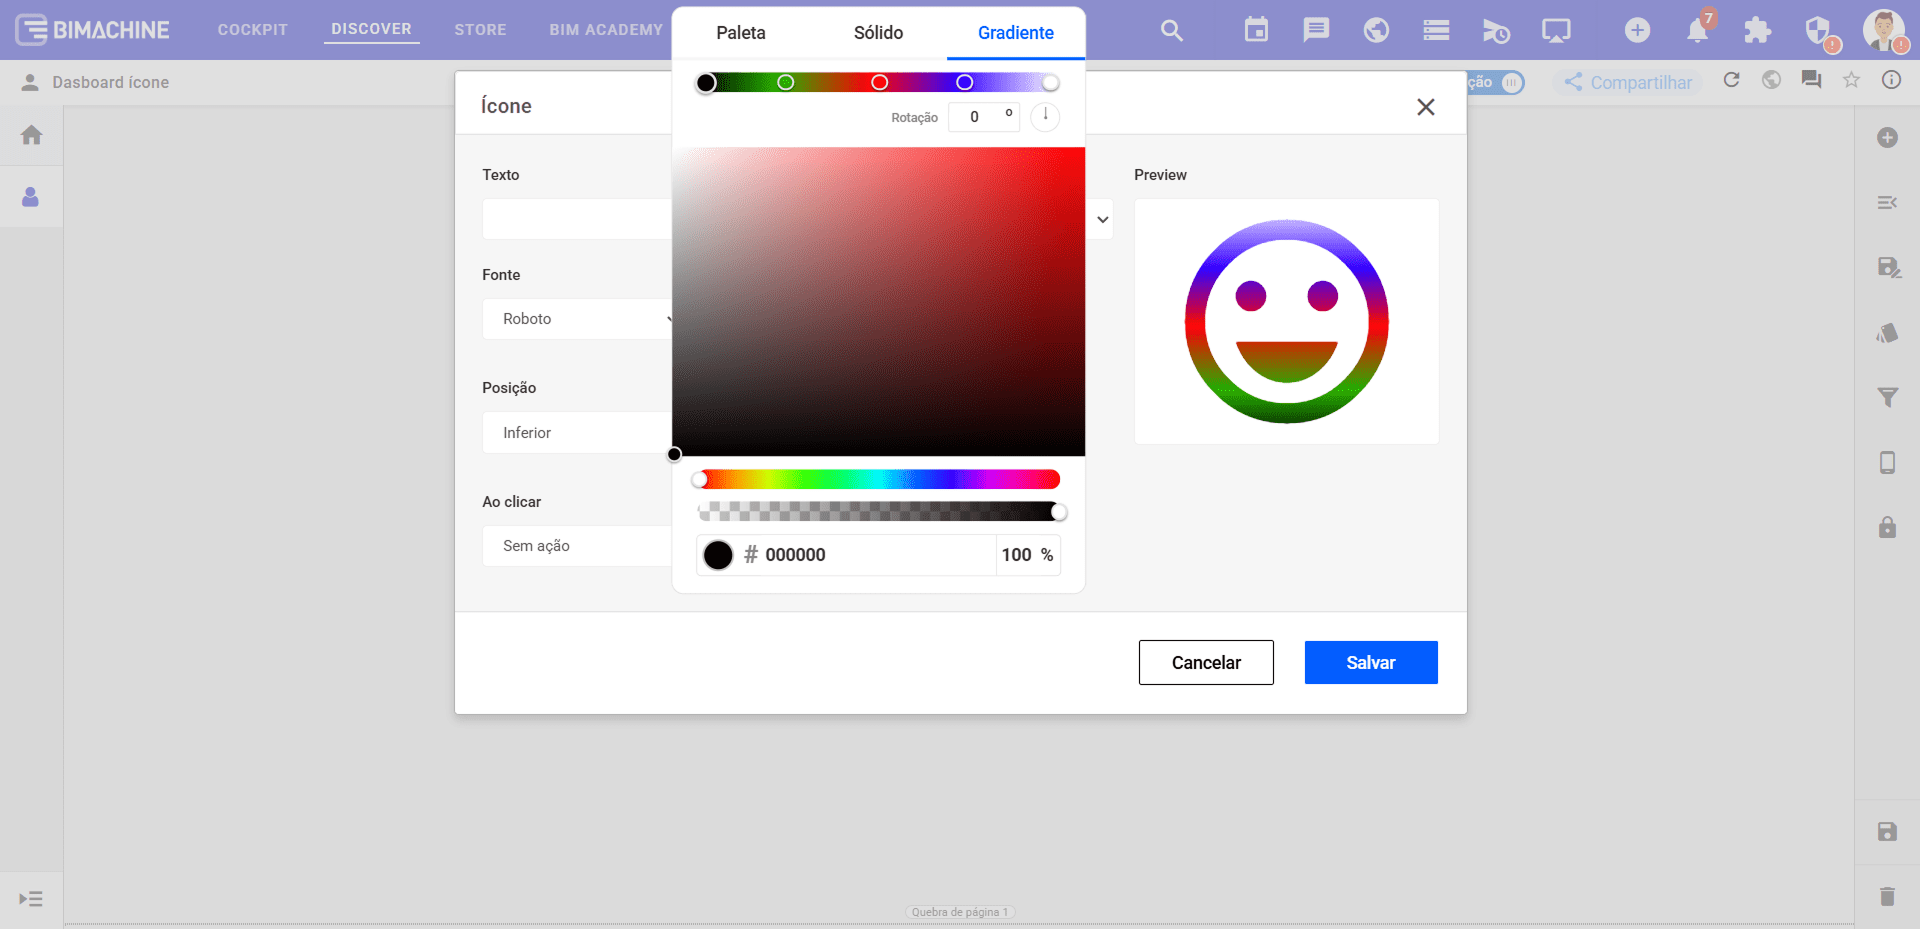The height and width of the screenshot is (929, 1920).
Task: Click the Salvar button
Action: pos(1370,662)
